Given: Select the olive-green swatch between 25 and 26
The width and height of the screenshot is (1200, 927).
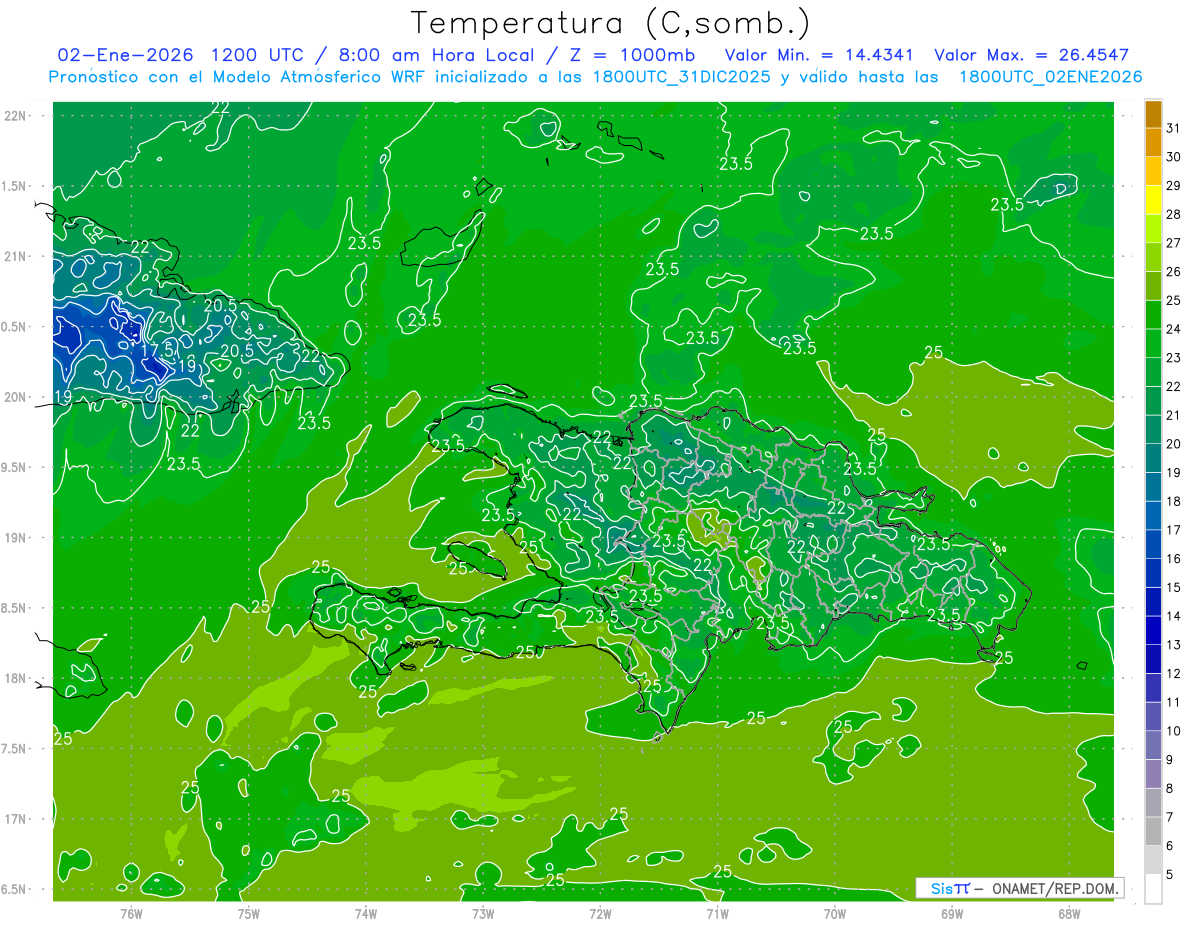Looking at the screenshot, I should pos(1153,286).
